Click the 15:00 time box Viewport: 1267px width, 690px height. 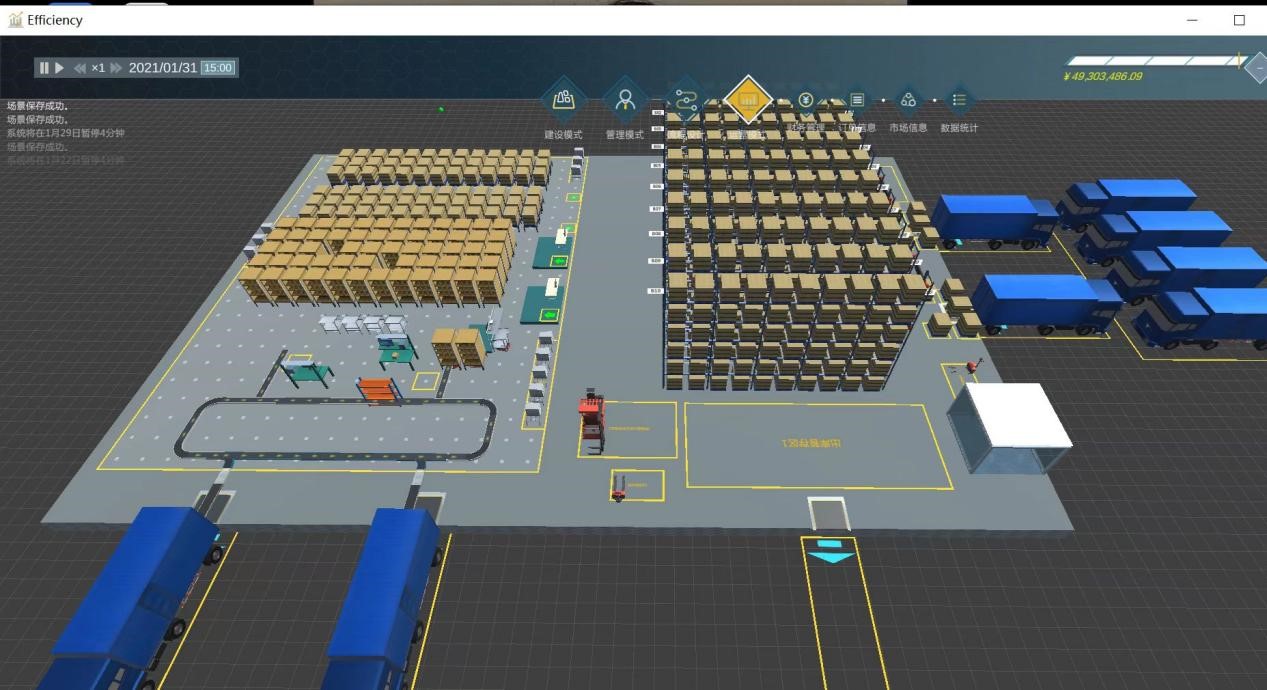click(218, 68)
